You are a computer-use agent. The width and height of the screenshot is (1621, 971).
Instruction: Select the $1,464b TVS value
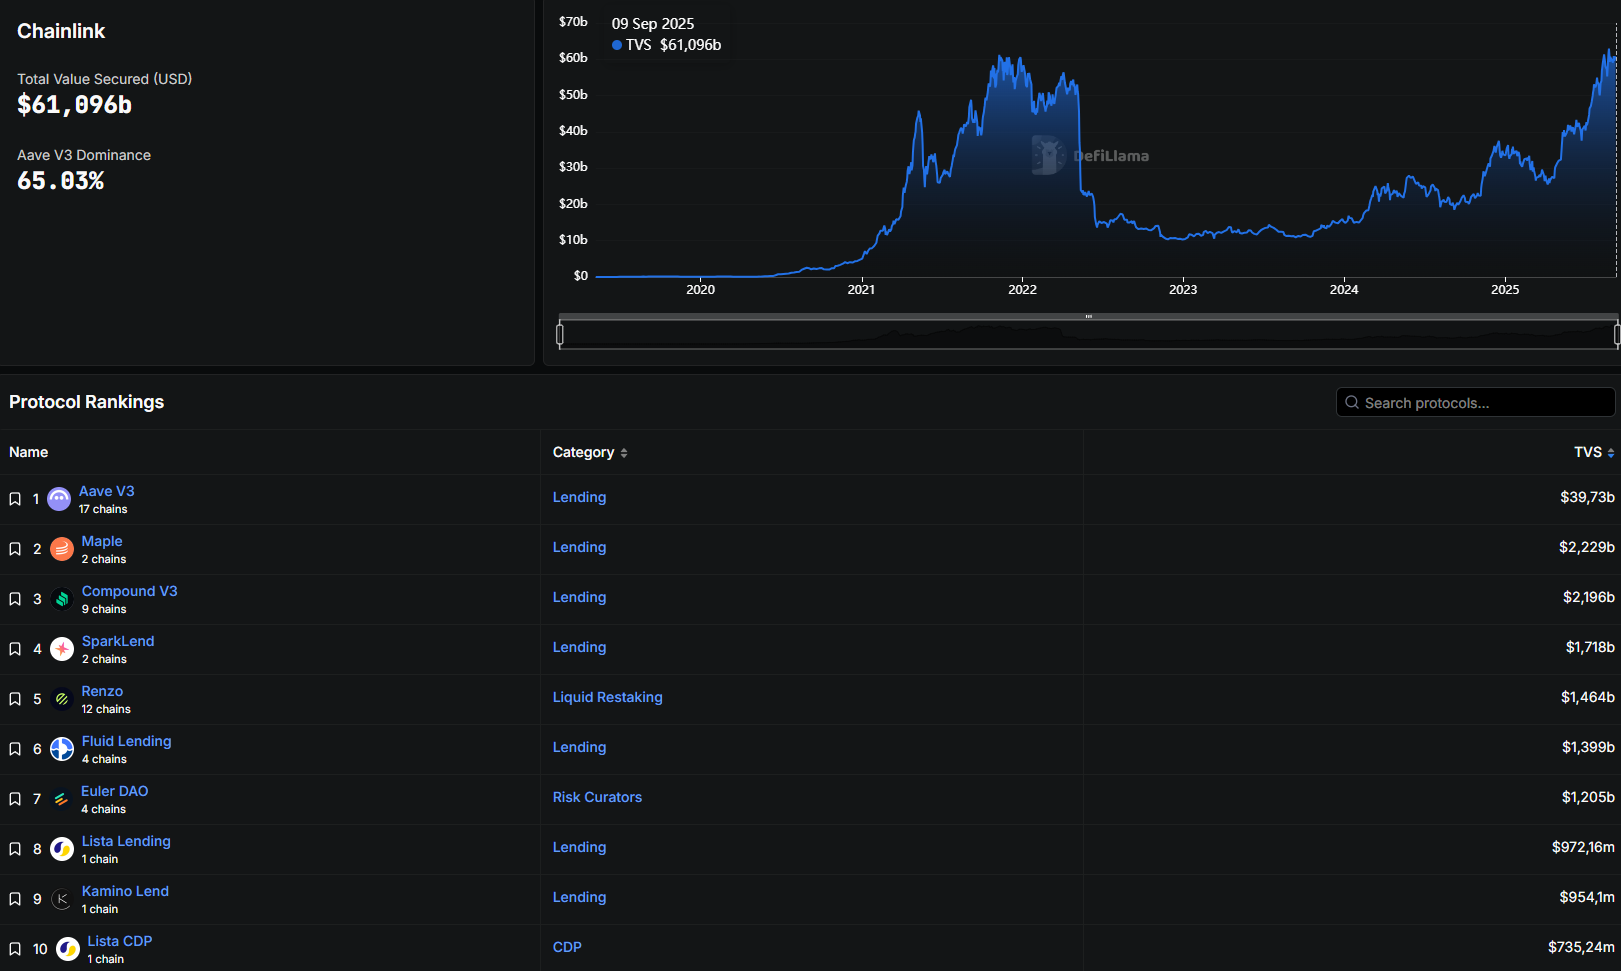(1587, 697)
